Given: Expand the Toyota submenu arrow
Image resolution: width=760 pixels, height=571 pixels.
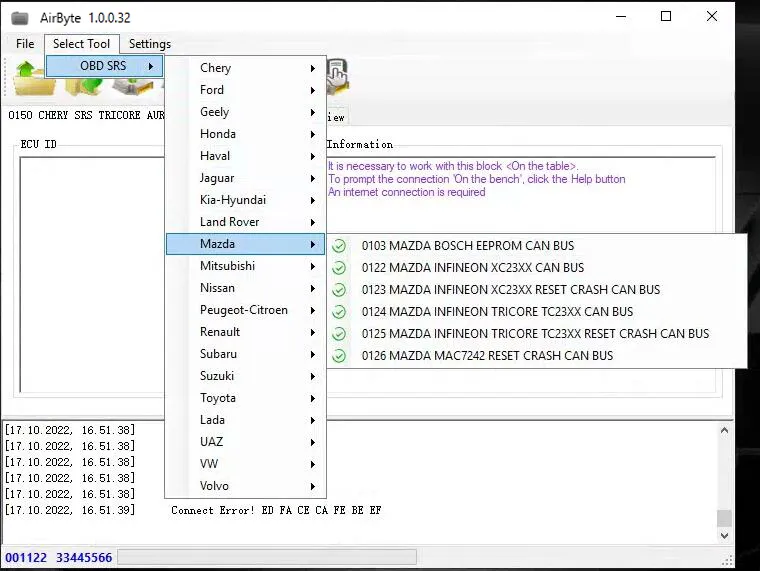Looking at the screenshot, I should point(312,398).
